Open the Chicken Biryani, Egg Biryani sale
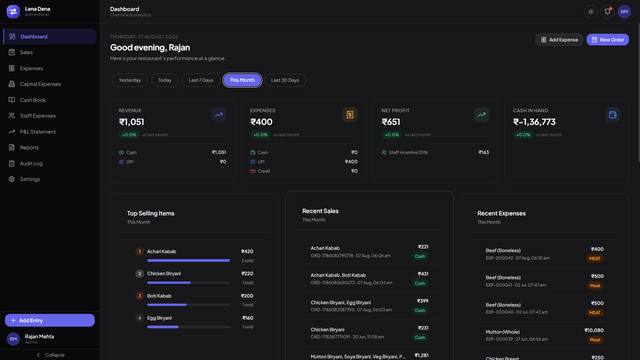Image resolution: width=640 pixels, height=360 pixels. [x=369, y=306]
